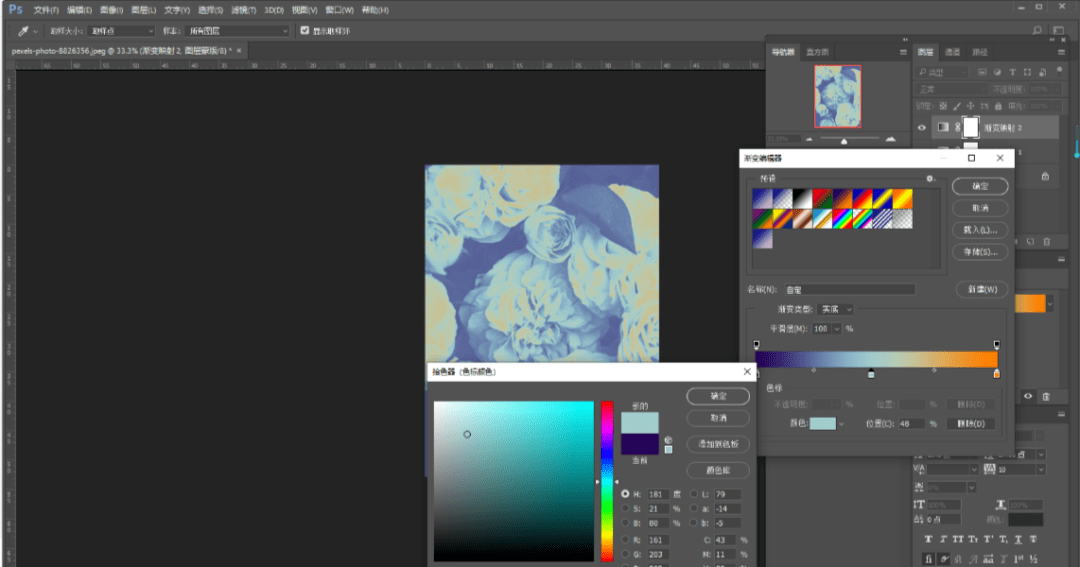This screenshot has width=1080, height=567.
Task: Click the trash icon in the Properties panel
Action: 1046,396
